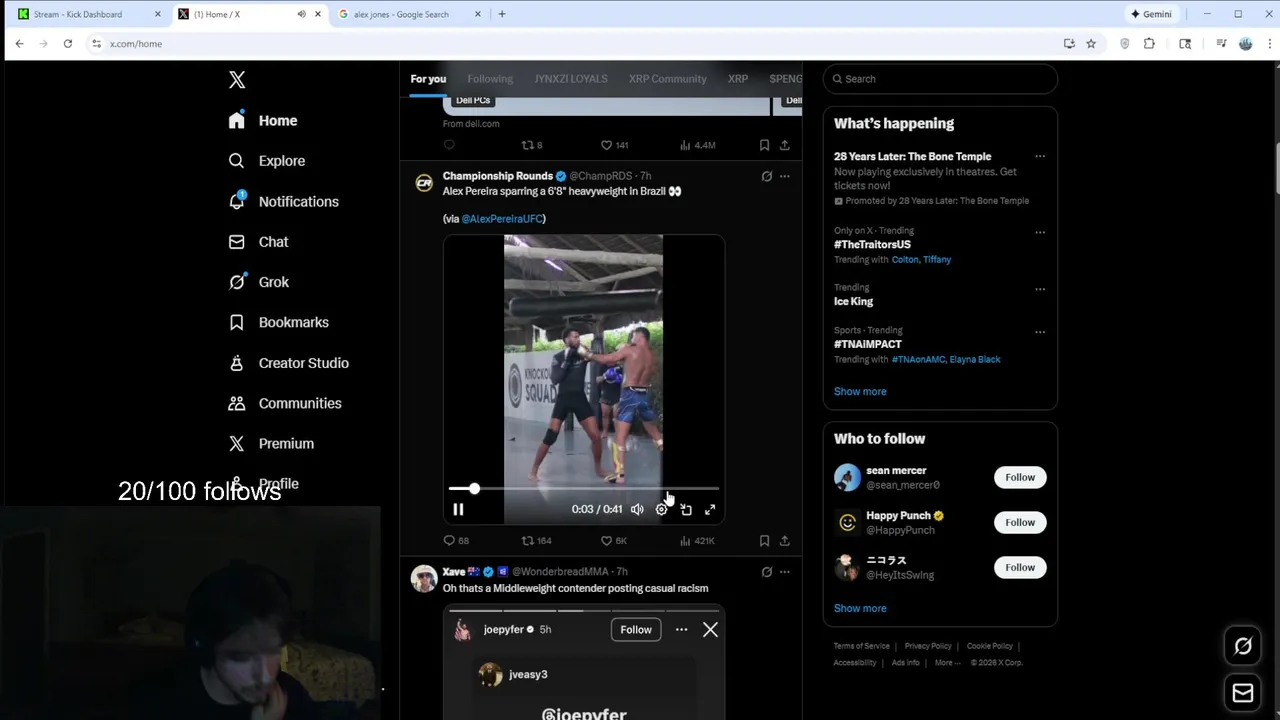Open more options on the Xave post
The height and width of the screenshot is (720, 1280).
click(785, 572)
